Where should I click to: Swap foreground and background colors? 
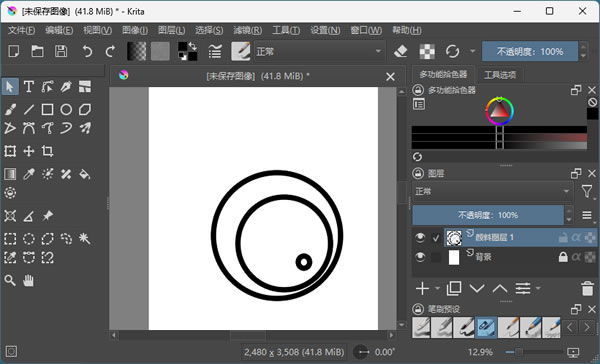tap(193, 46)
